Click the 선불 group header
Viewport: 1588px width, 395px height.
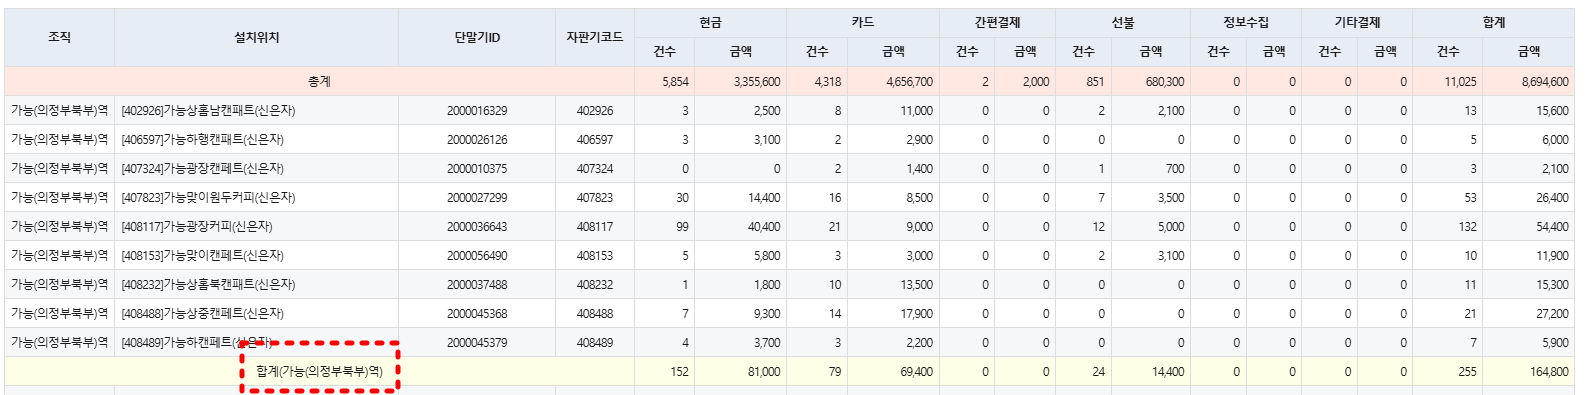click(x=1123, y=22)
